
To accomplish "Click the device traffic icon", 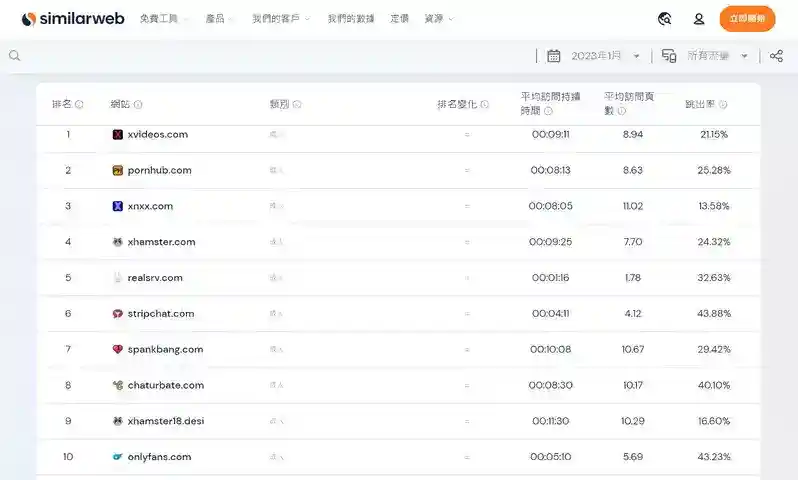I will [669, 55].
